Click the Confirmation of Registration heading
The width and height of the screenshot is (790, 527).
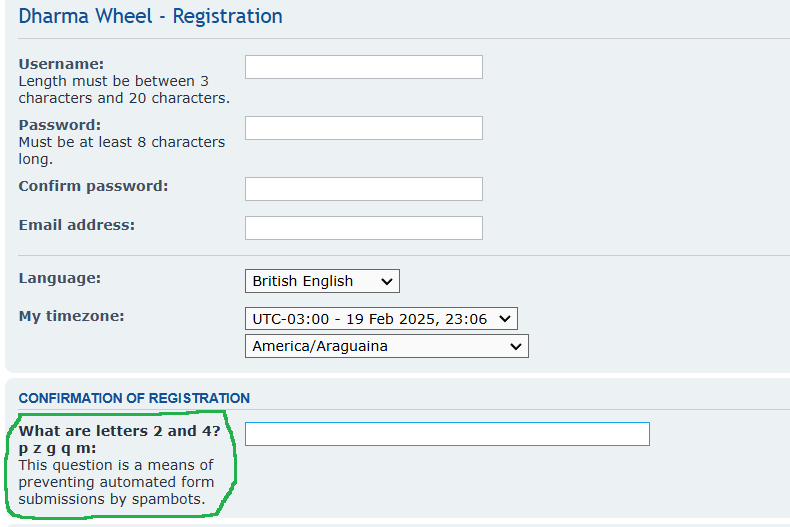134,398
